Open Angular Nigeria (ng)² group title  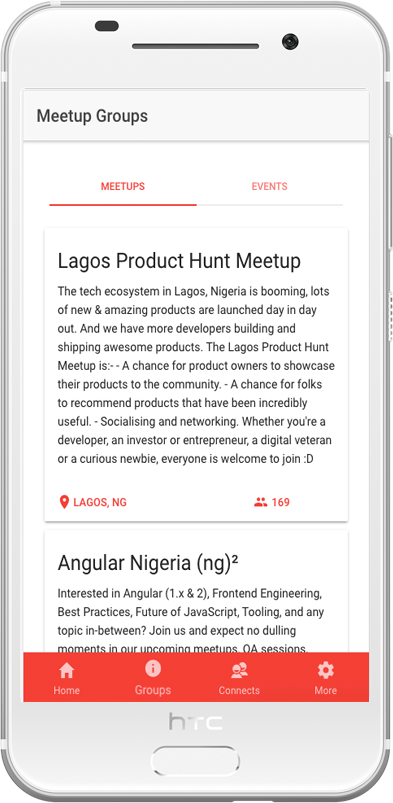(148, 563)
